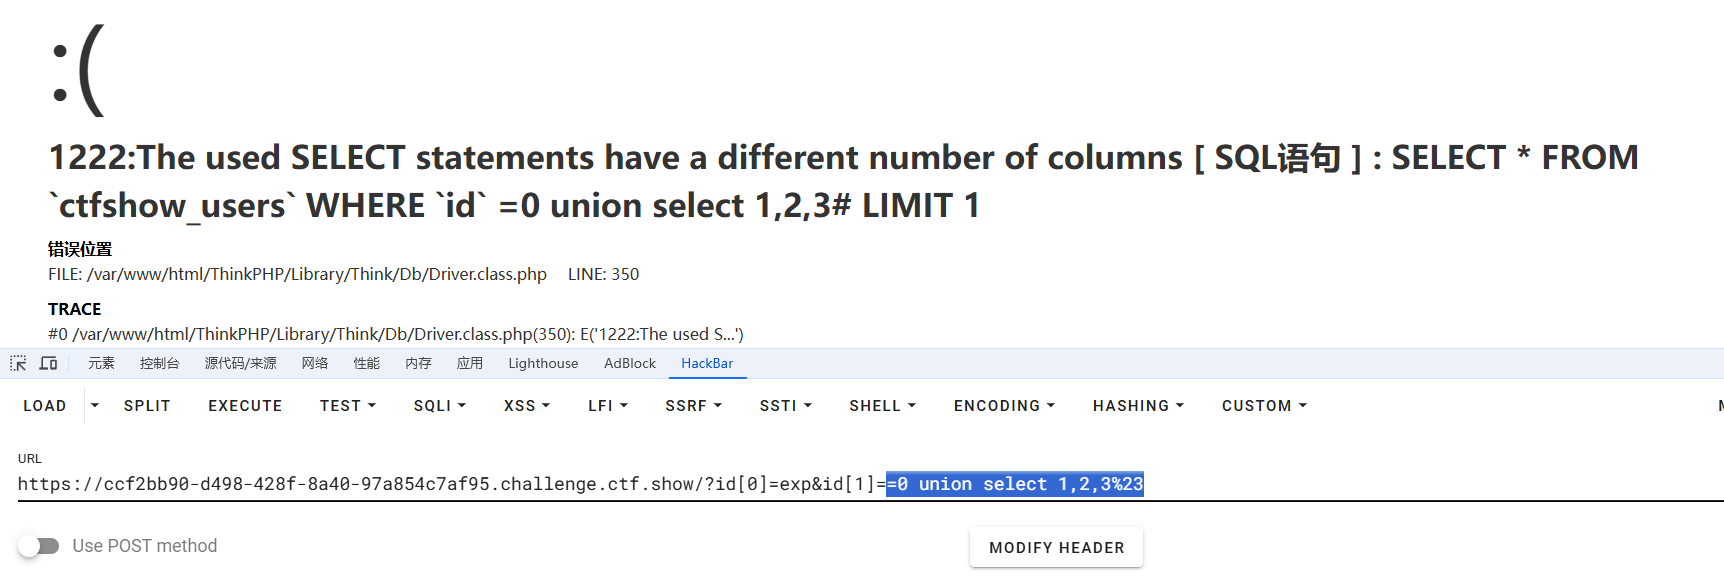Open the HASHING dropdown menu

(1138, 406)
